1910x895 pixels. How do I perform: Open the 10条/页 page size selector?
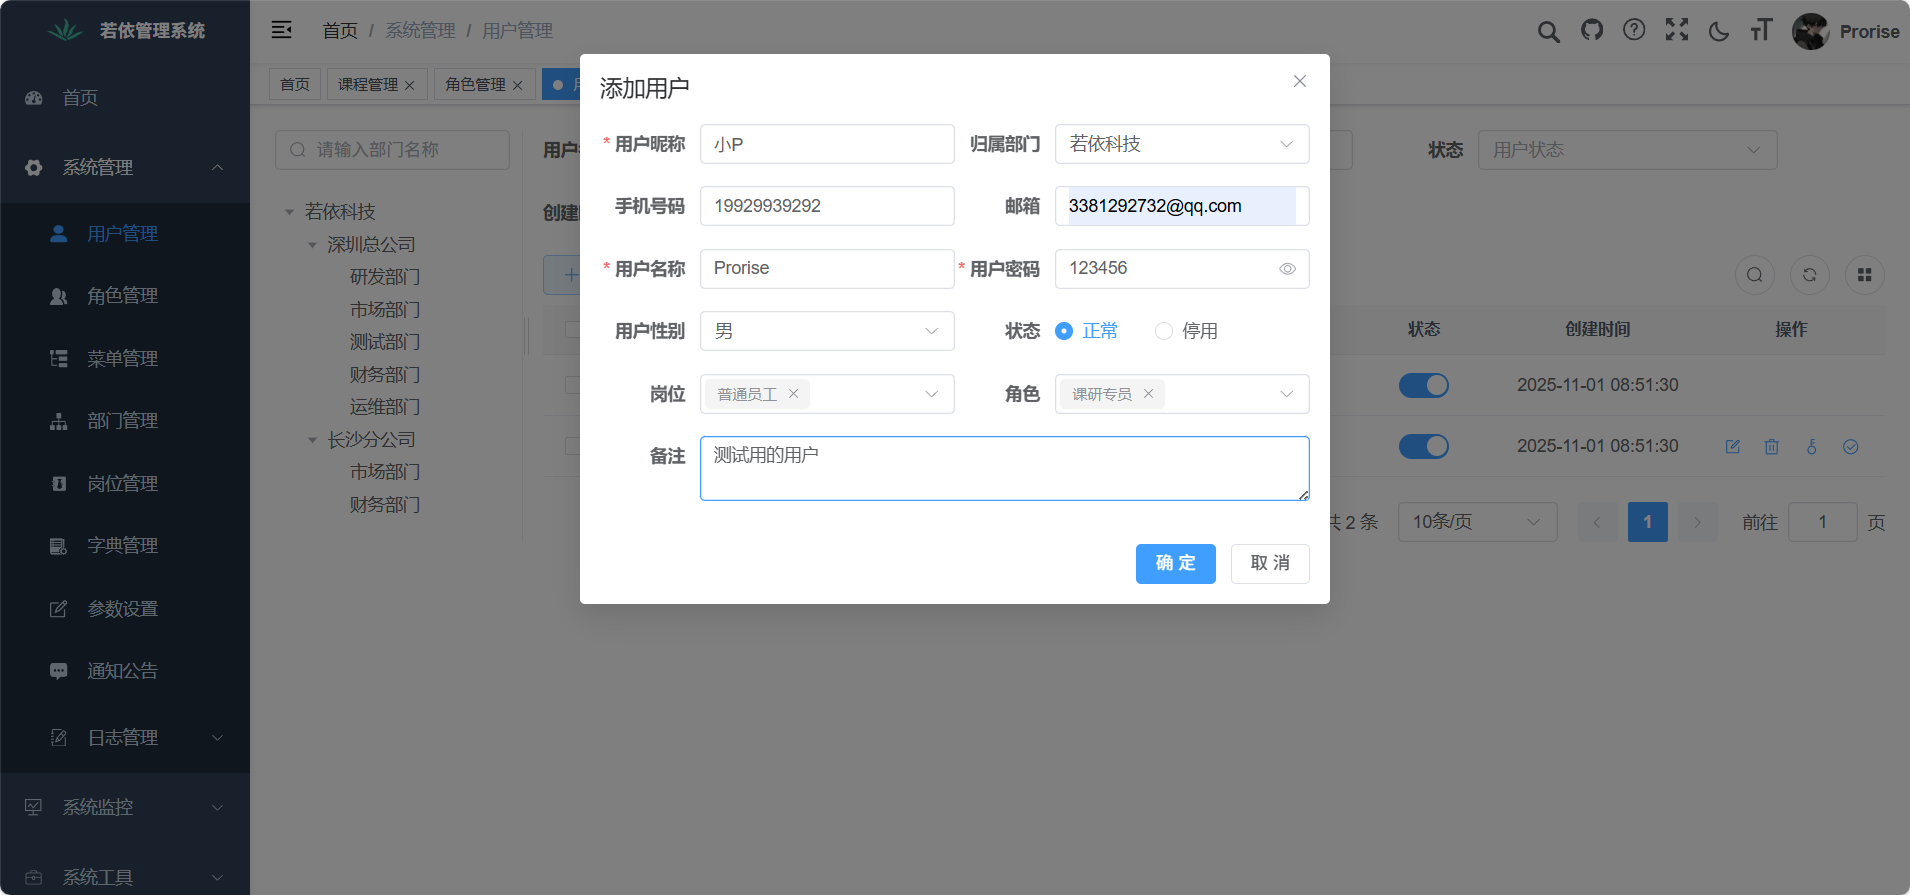(x=1476, y=522)
